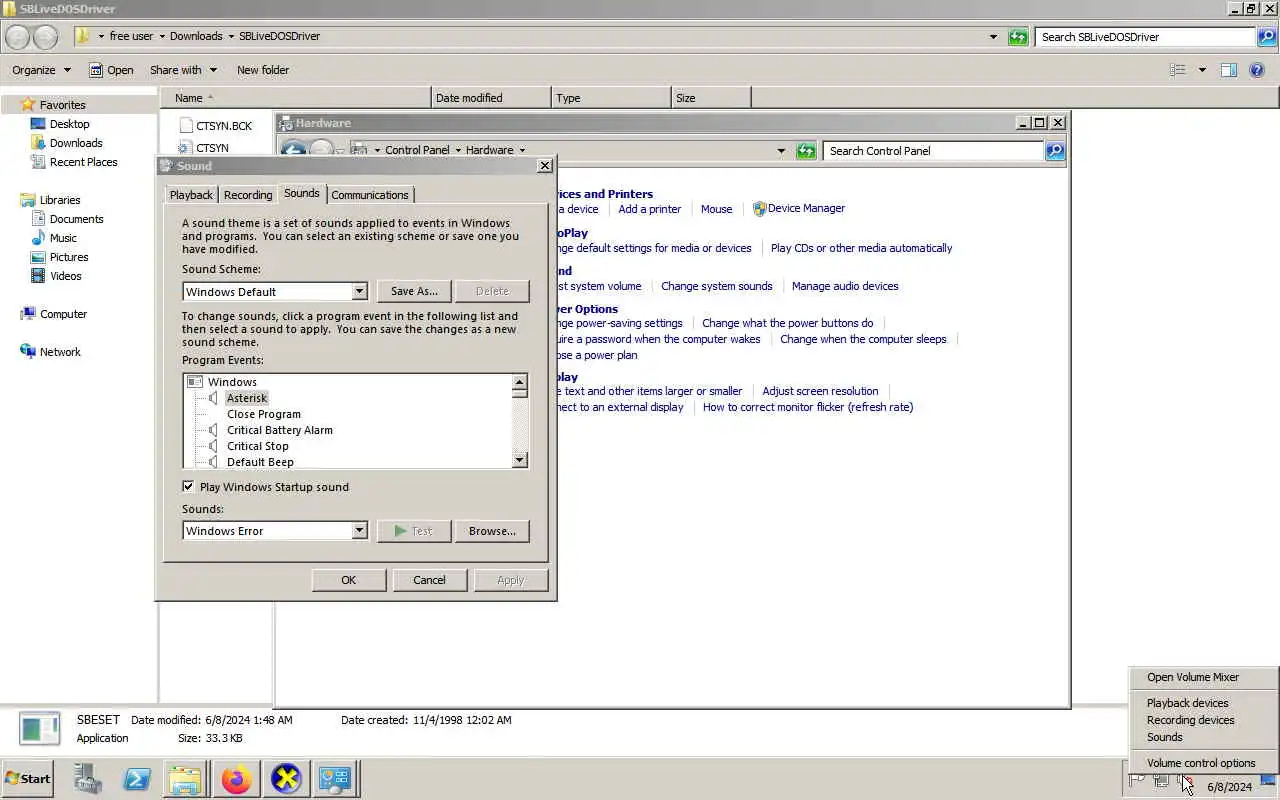Click the CTSYN.BCK file icon
Image resolution: width=1280 pixels, height=800 pixels.
(185, 126)
